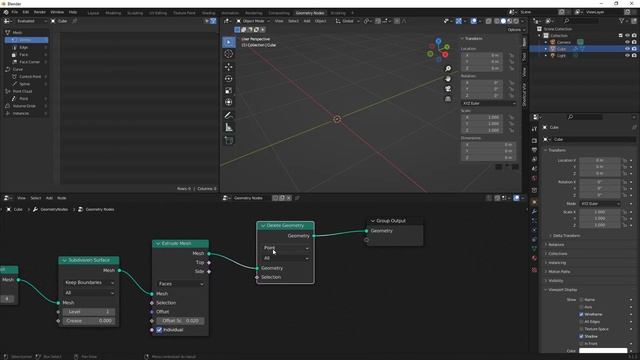Image resolution: width=640 pixels, height=360 pixels.
Task: Adjust the Offset Scale field on Extrude Mesh
Action: [180, 321]
